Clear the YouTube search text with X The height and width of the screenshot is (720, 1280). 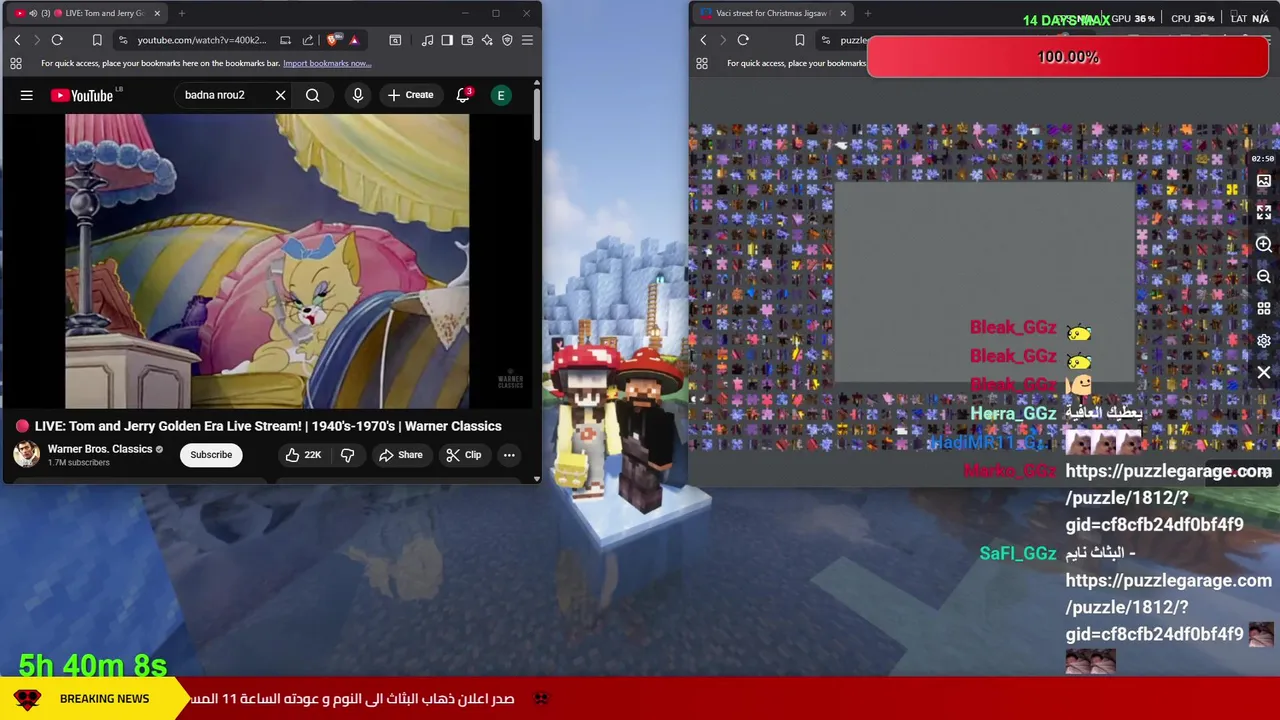(x=280, y=95)
